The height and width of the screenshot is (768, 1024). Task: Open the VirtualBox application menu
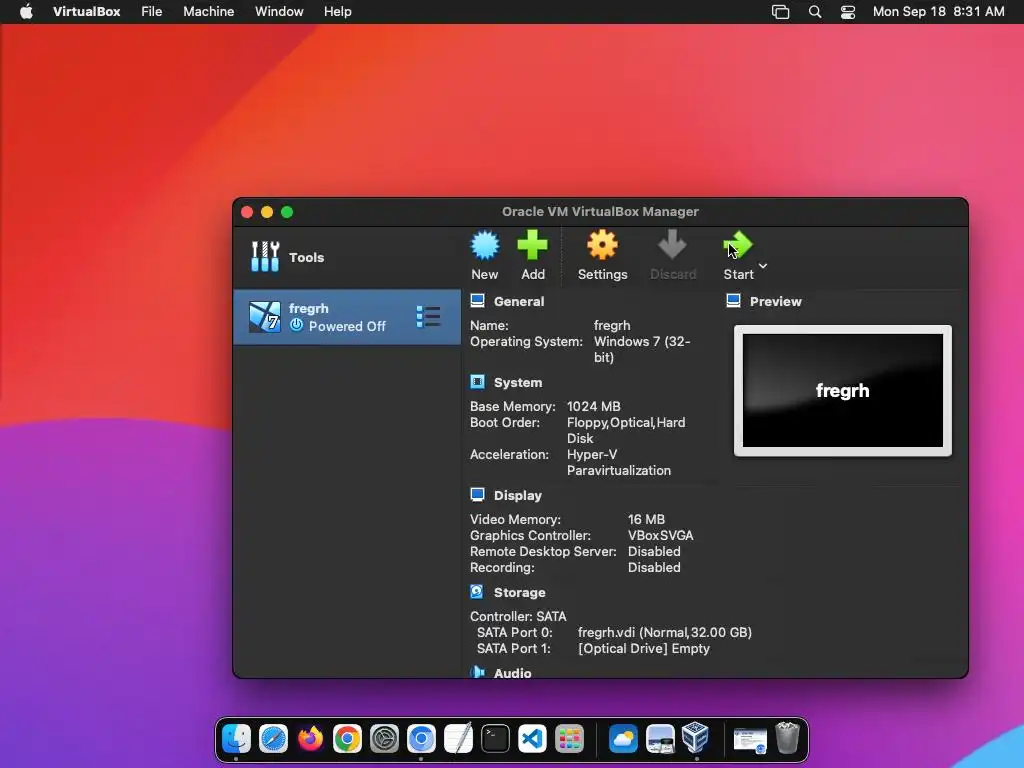(x=86, y=12)
